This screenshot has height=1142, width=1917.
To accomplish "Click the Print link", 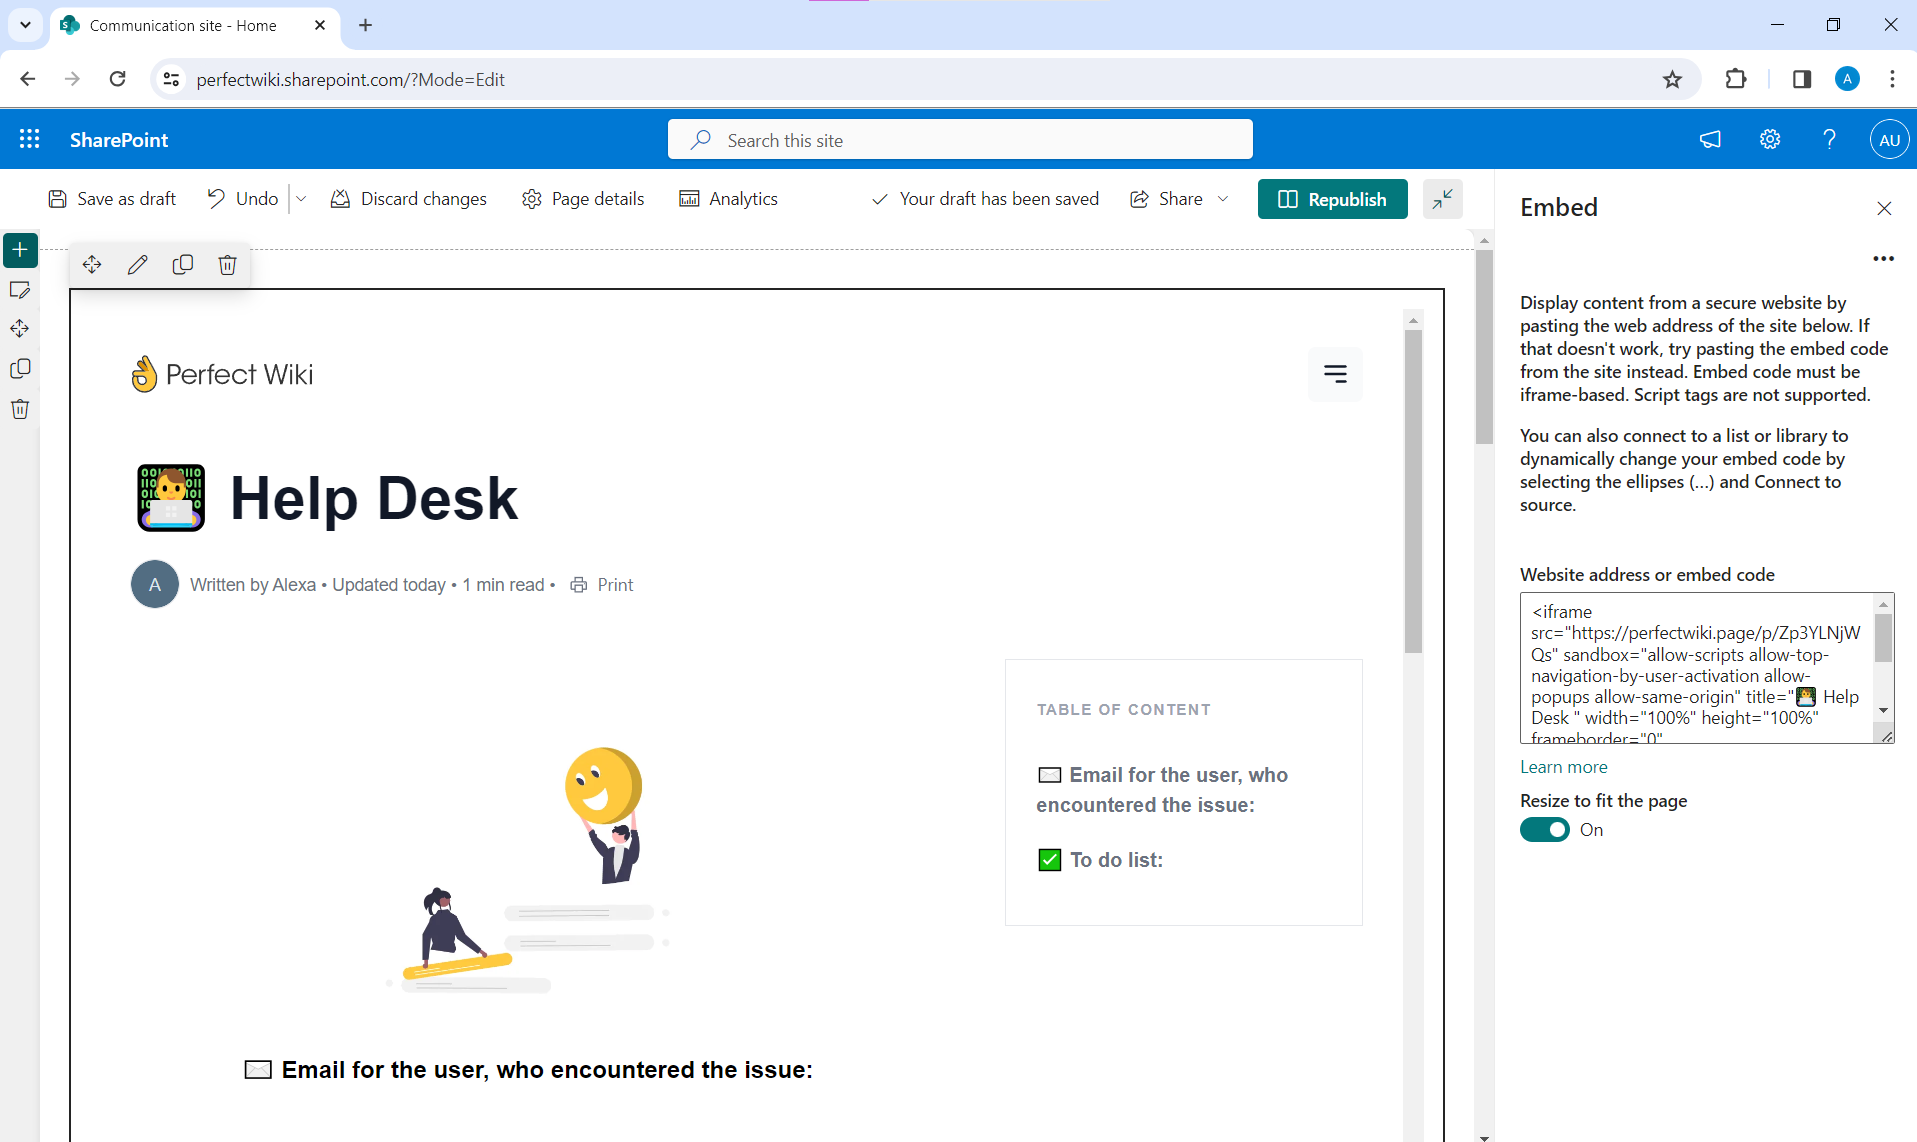I will point(602,585).
